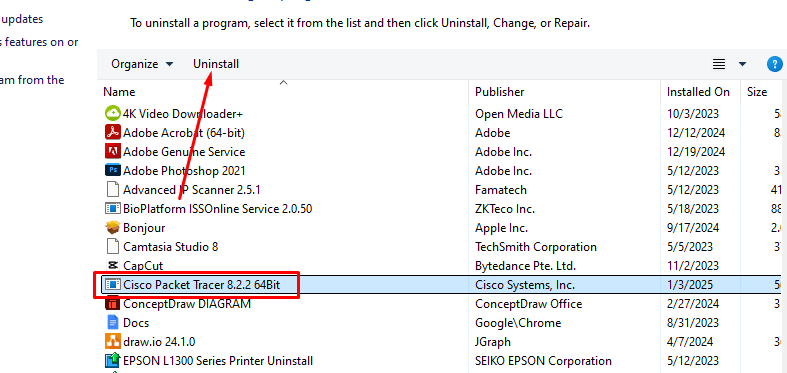Open the Organize dropdown menu
The height and width of the screenshot is (373, 787).
click(142, 64)
